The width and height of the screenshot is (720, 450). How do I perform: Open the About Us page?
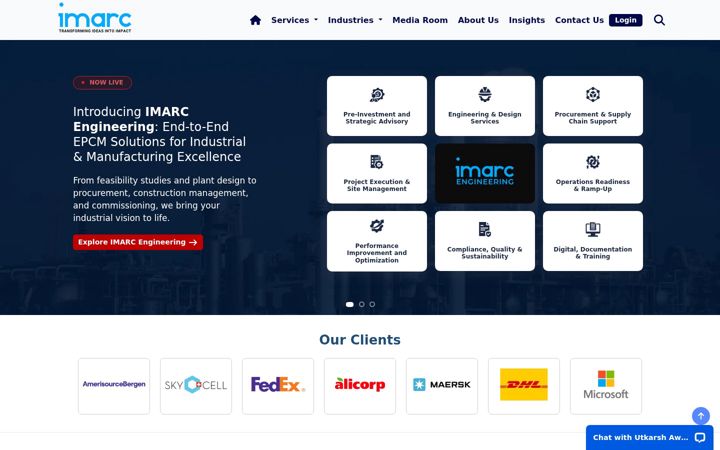click(478, 20)
